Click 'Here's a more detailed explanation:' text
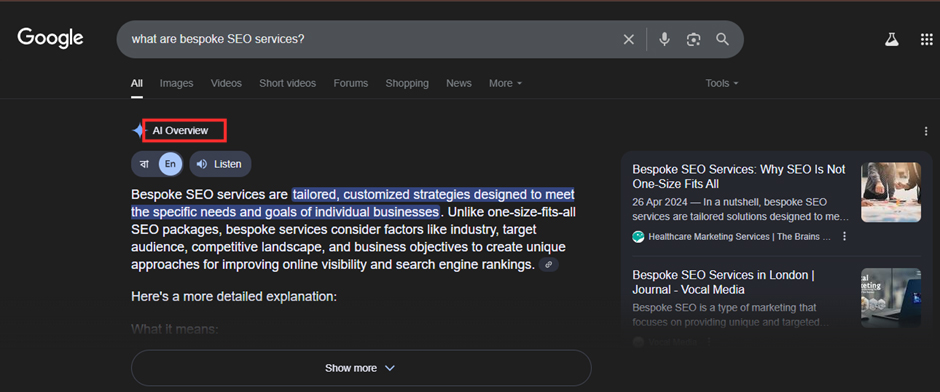 (234, 296)
